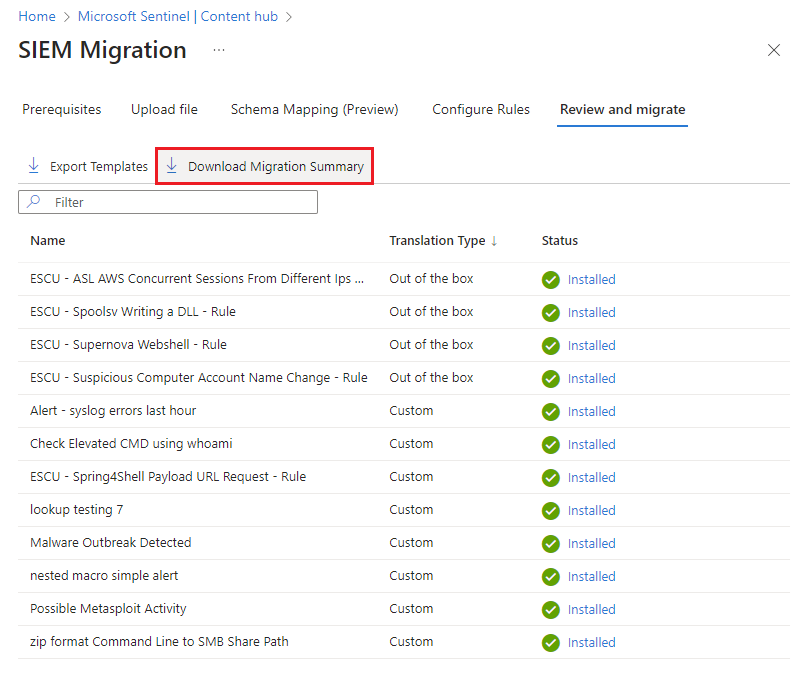This screenshot has width=804, height=686.
Task: Click the green check for Supernova Webshell rule
Action: (551, 346)
